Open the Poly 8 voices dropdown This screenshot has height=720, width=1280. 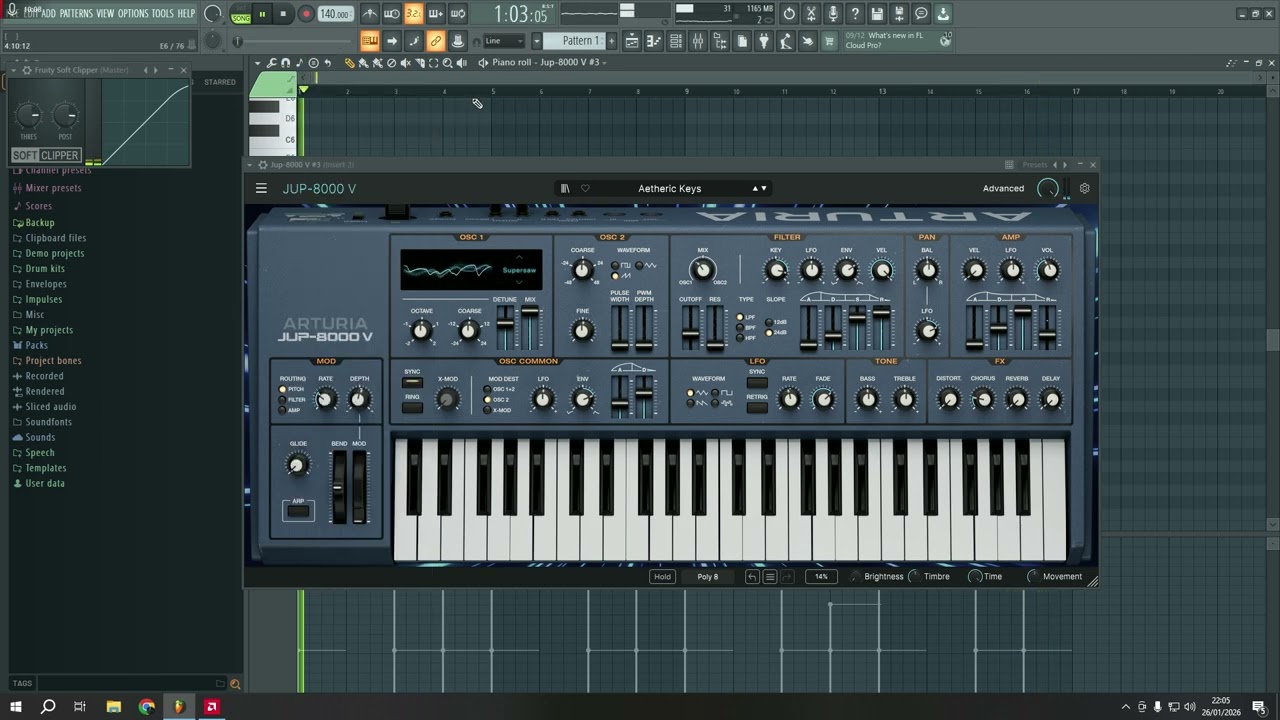[x=708, y=577]
